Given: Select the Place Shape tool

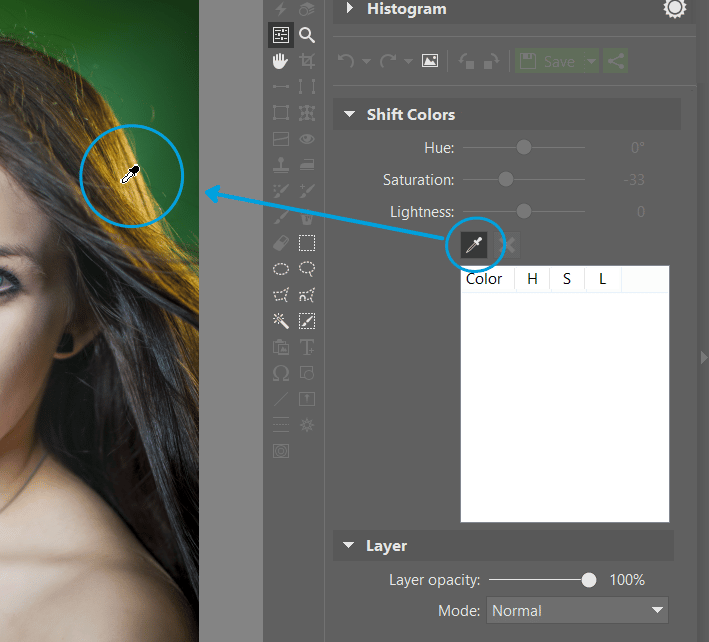Looking at the screenshot, I should (307, 373).
